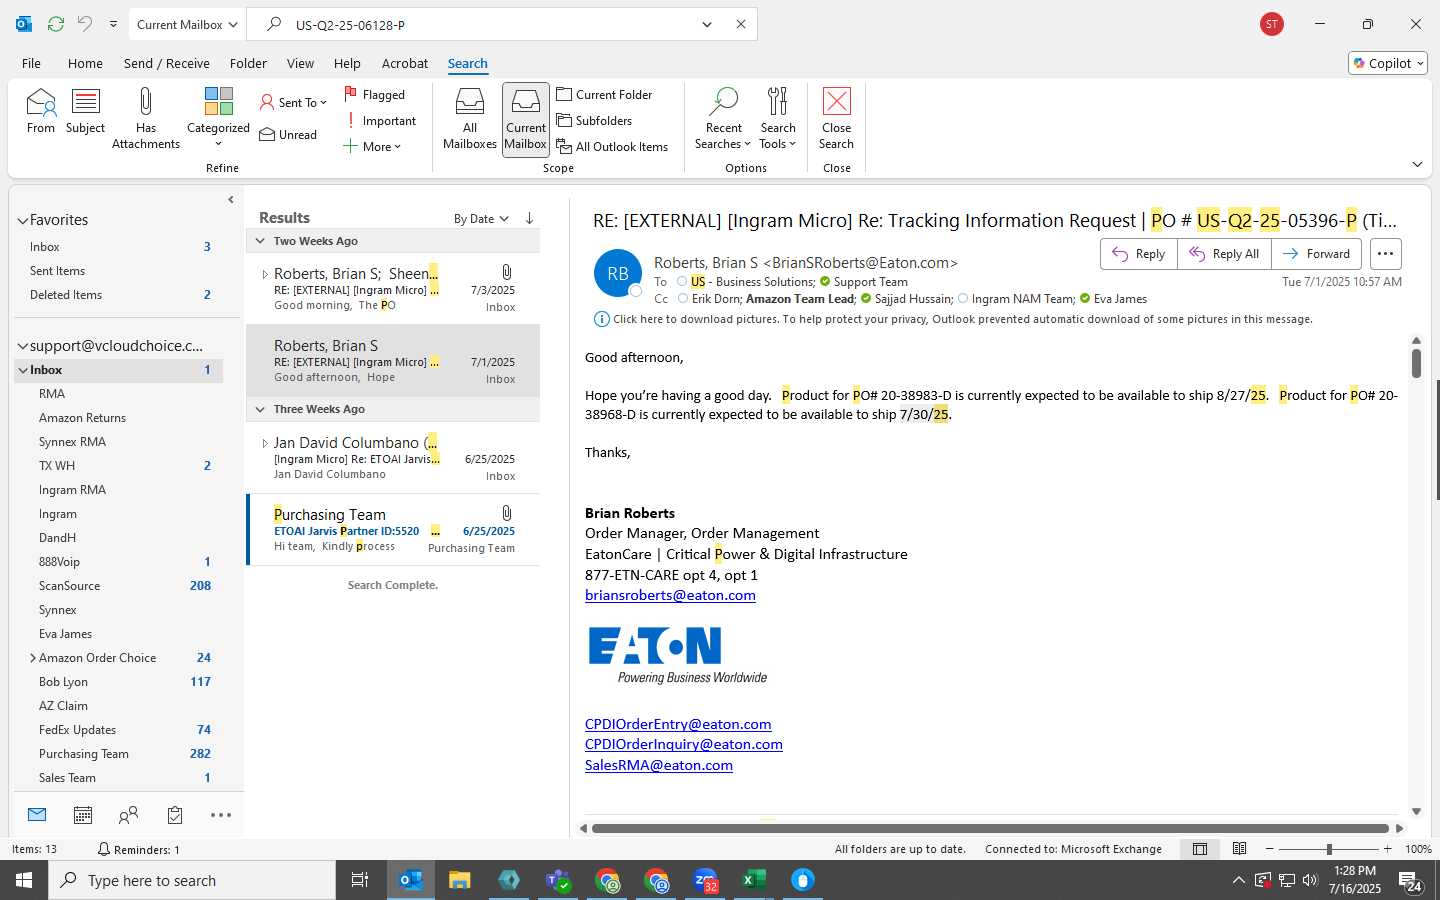Switch to Reading view layout
The height and width of the screenshot is (900, 1440).
1239,849
